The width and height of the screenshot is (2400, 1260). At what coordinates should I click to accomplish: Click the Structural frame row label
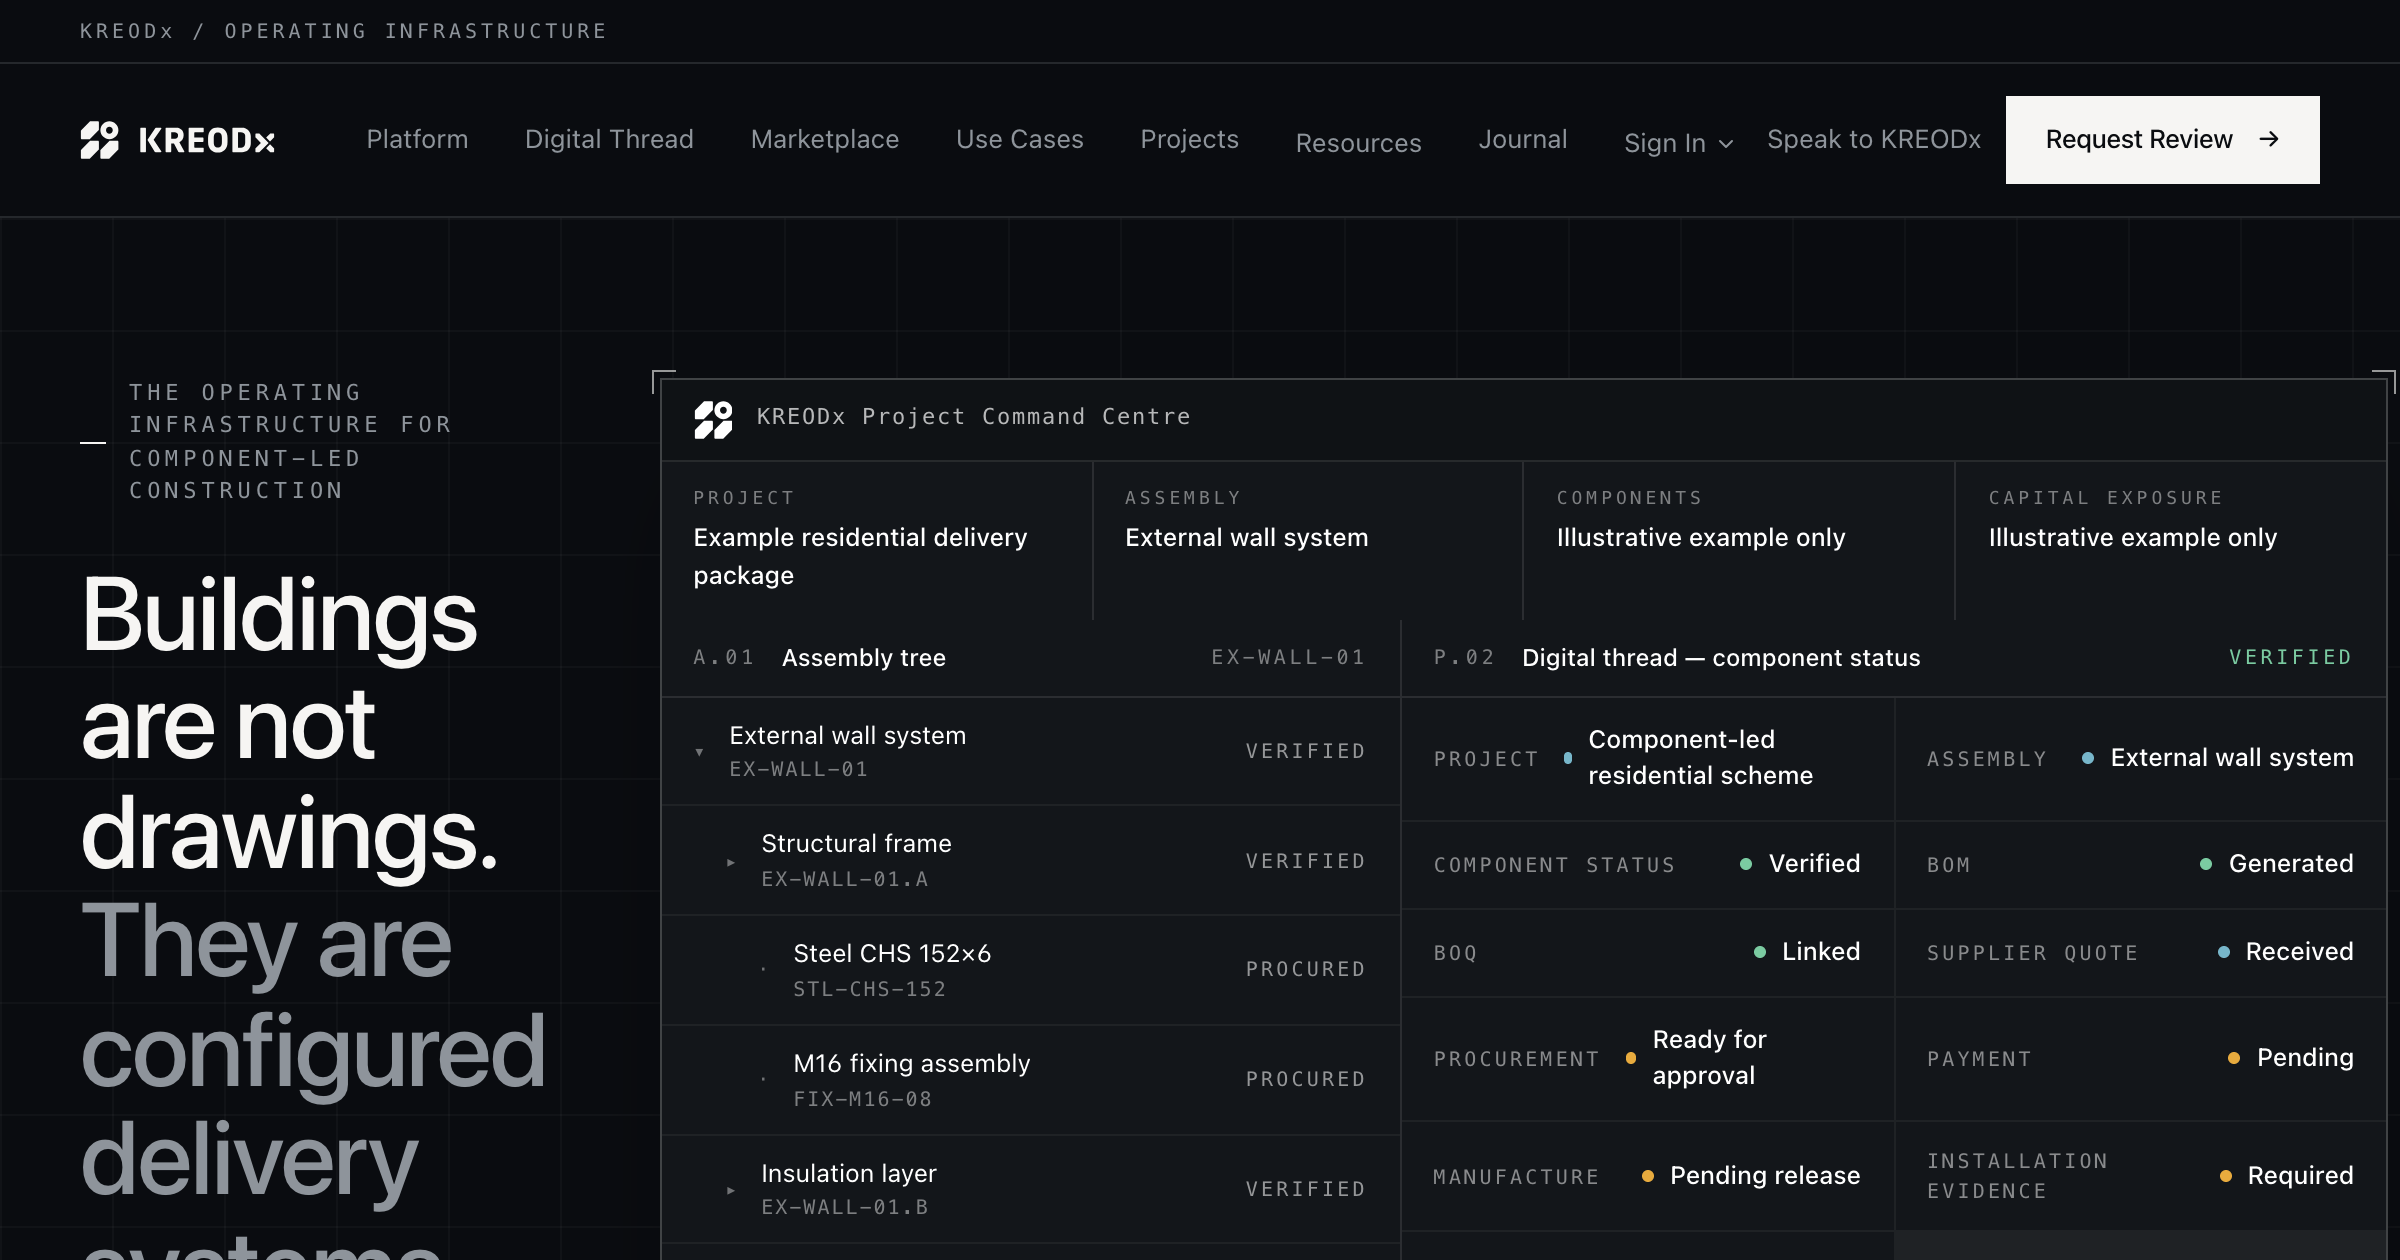tap(856, 843)
